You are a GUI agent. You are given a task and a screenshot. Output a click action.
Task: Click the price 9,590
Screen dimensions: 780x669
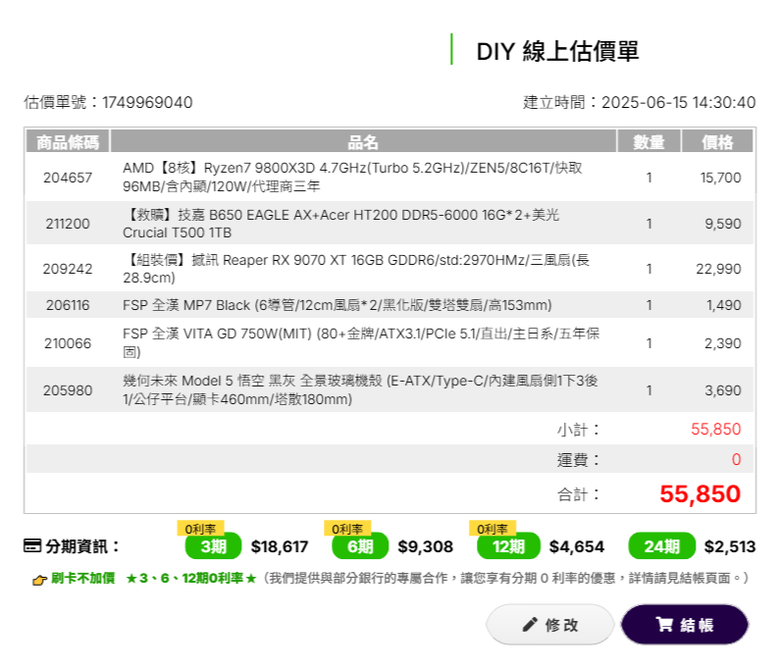coord(723,224)
